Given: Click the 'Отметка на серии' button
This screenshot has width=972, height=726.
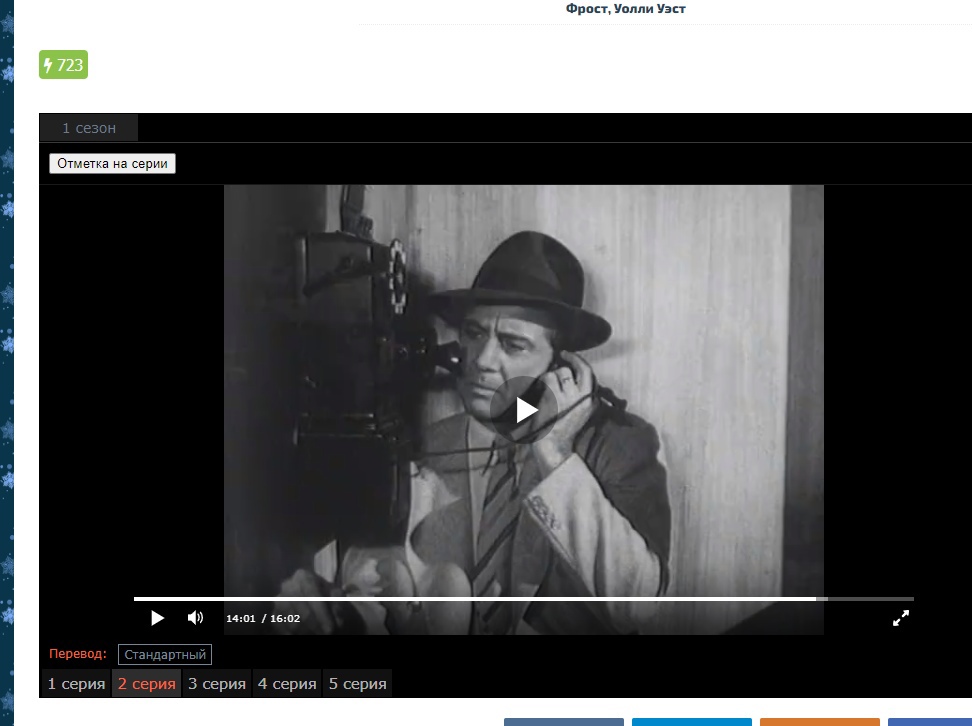Looking at the screenshot, I should (x=112, y=164).
